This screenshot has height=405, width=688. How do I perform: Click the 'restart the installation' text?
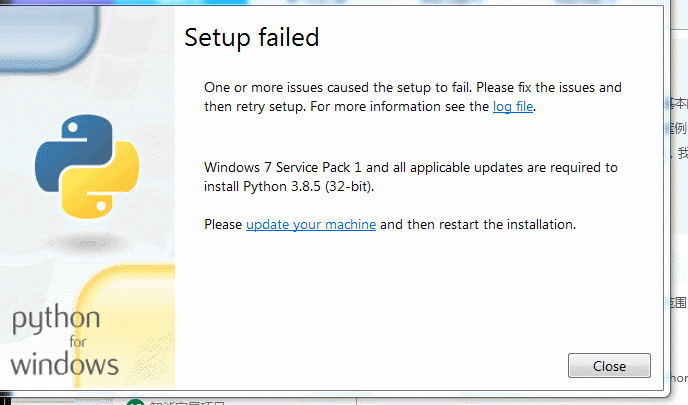point(507,225)
